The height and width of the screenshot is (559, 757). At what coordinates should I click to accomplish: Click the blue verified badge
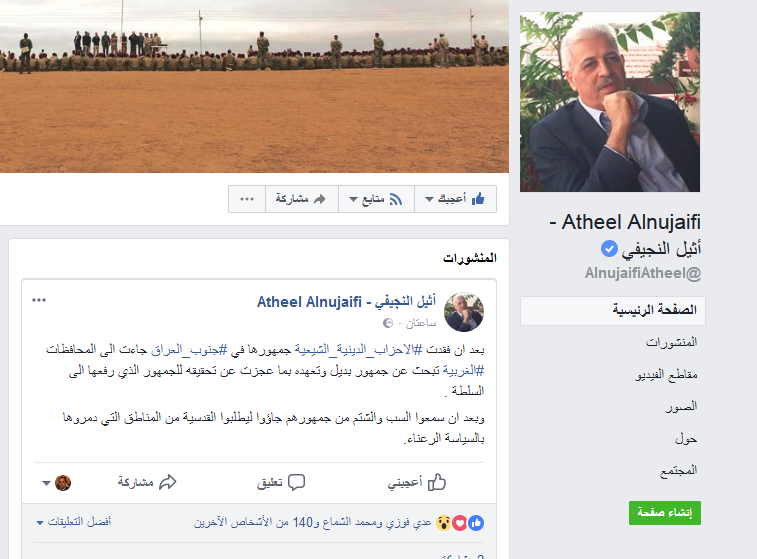609,249
